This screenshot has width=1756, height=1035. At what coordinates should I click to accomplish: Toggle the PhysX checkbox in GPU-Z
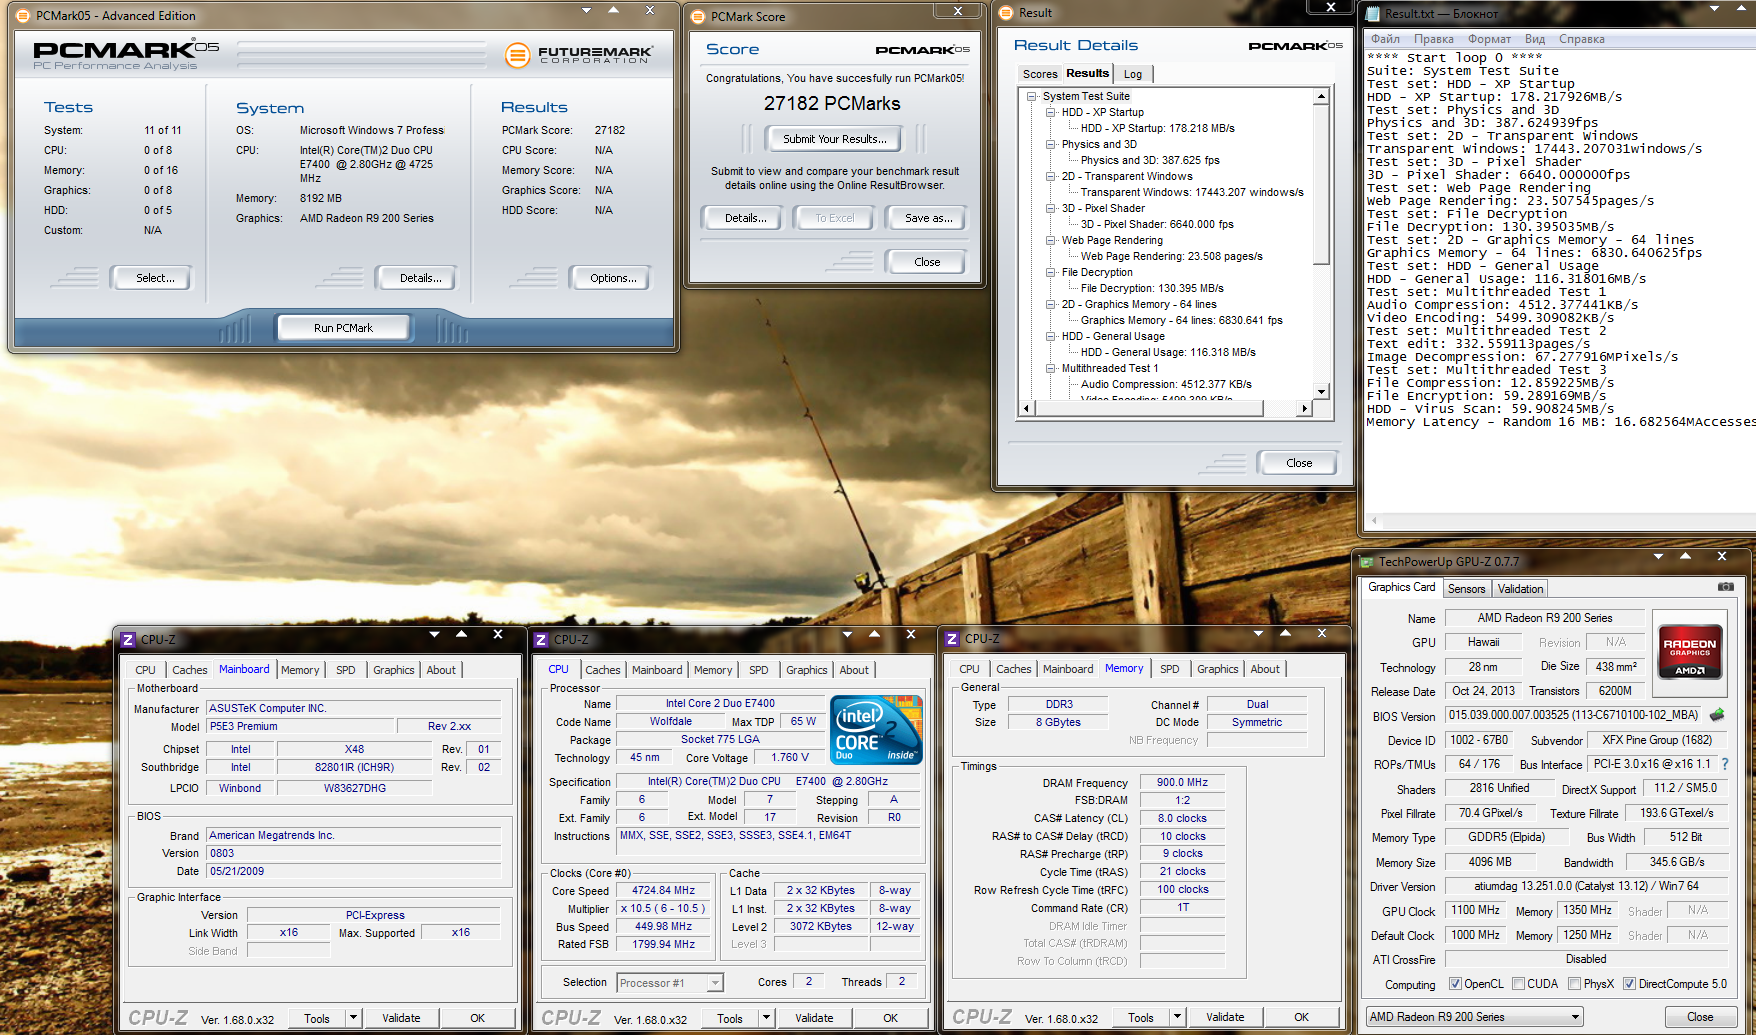[1574, 984]
